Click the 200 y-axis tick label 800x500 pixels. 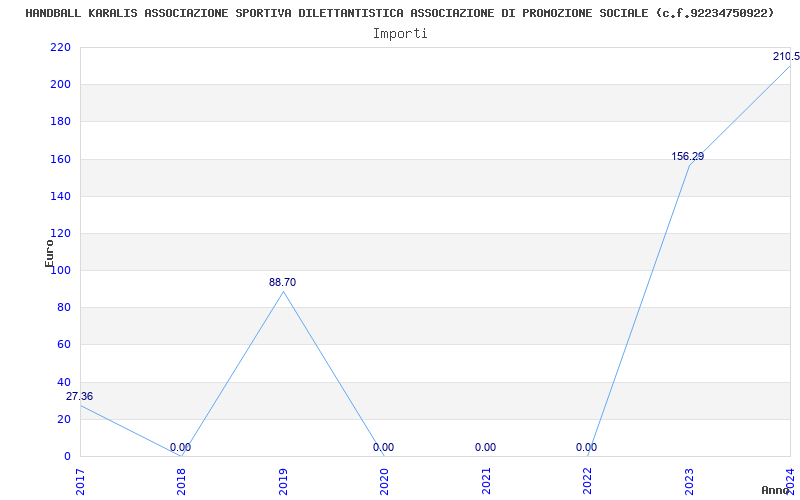pos(60,85)
